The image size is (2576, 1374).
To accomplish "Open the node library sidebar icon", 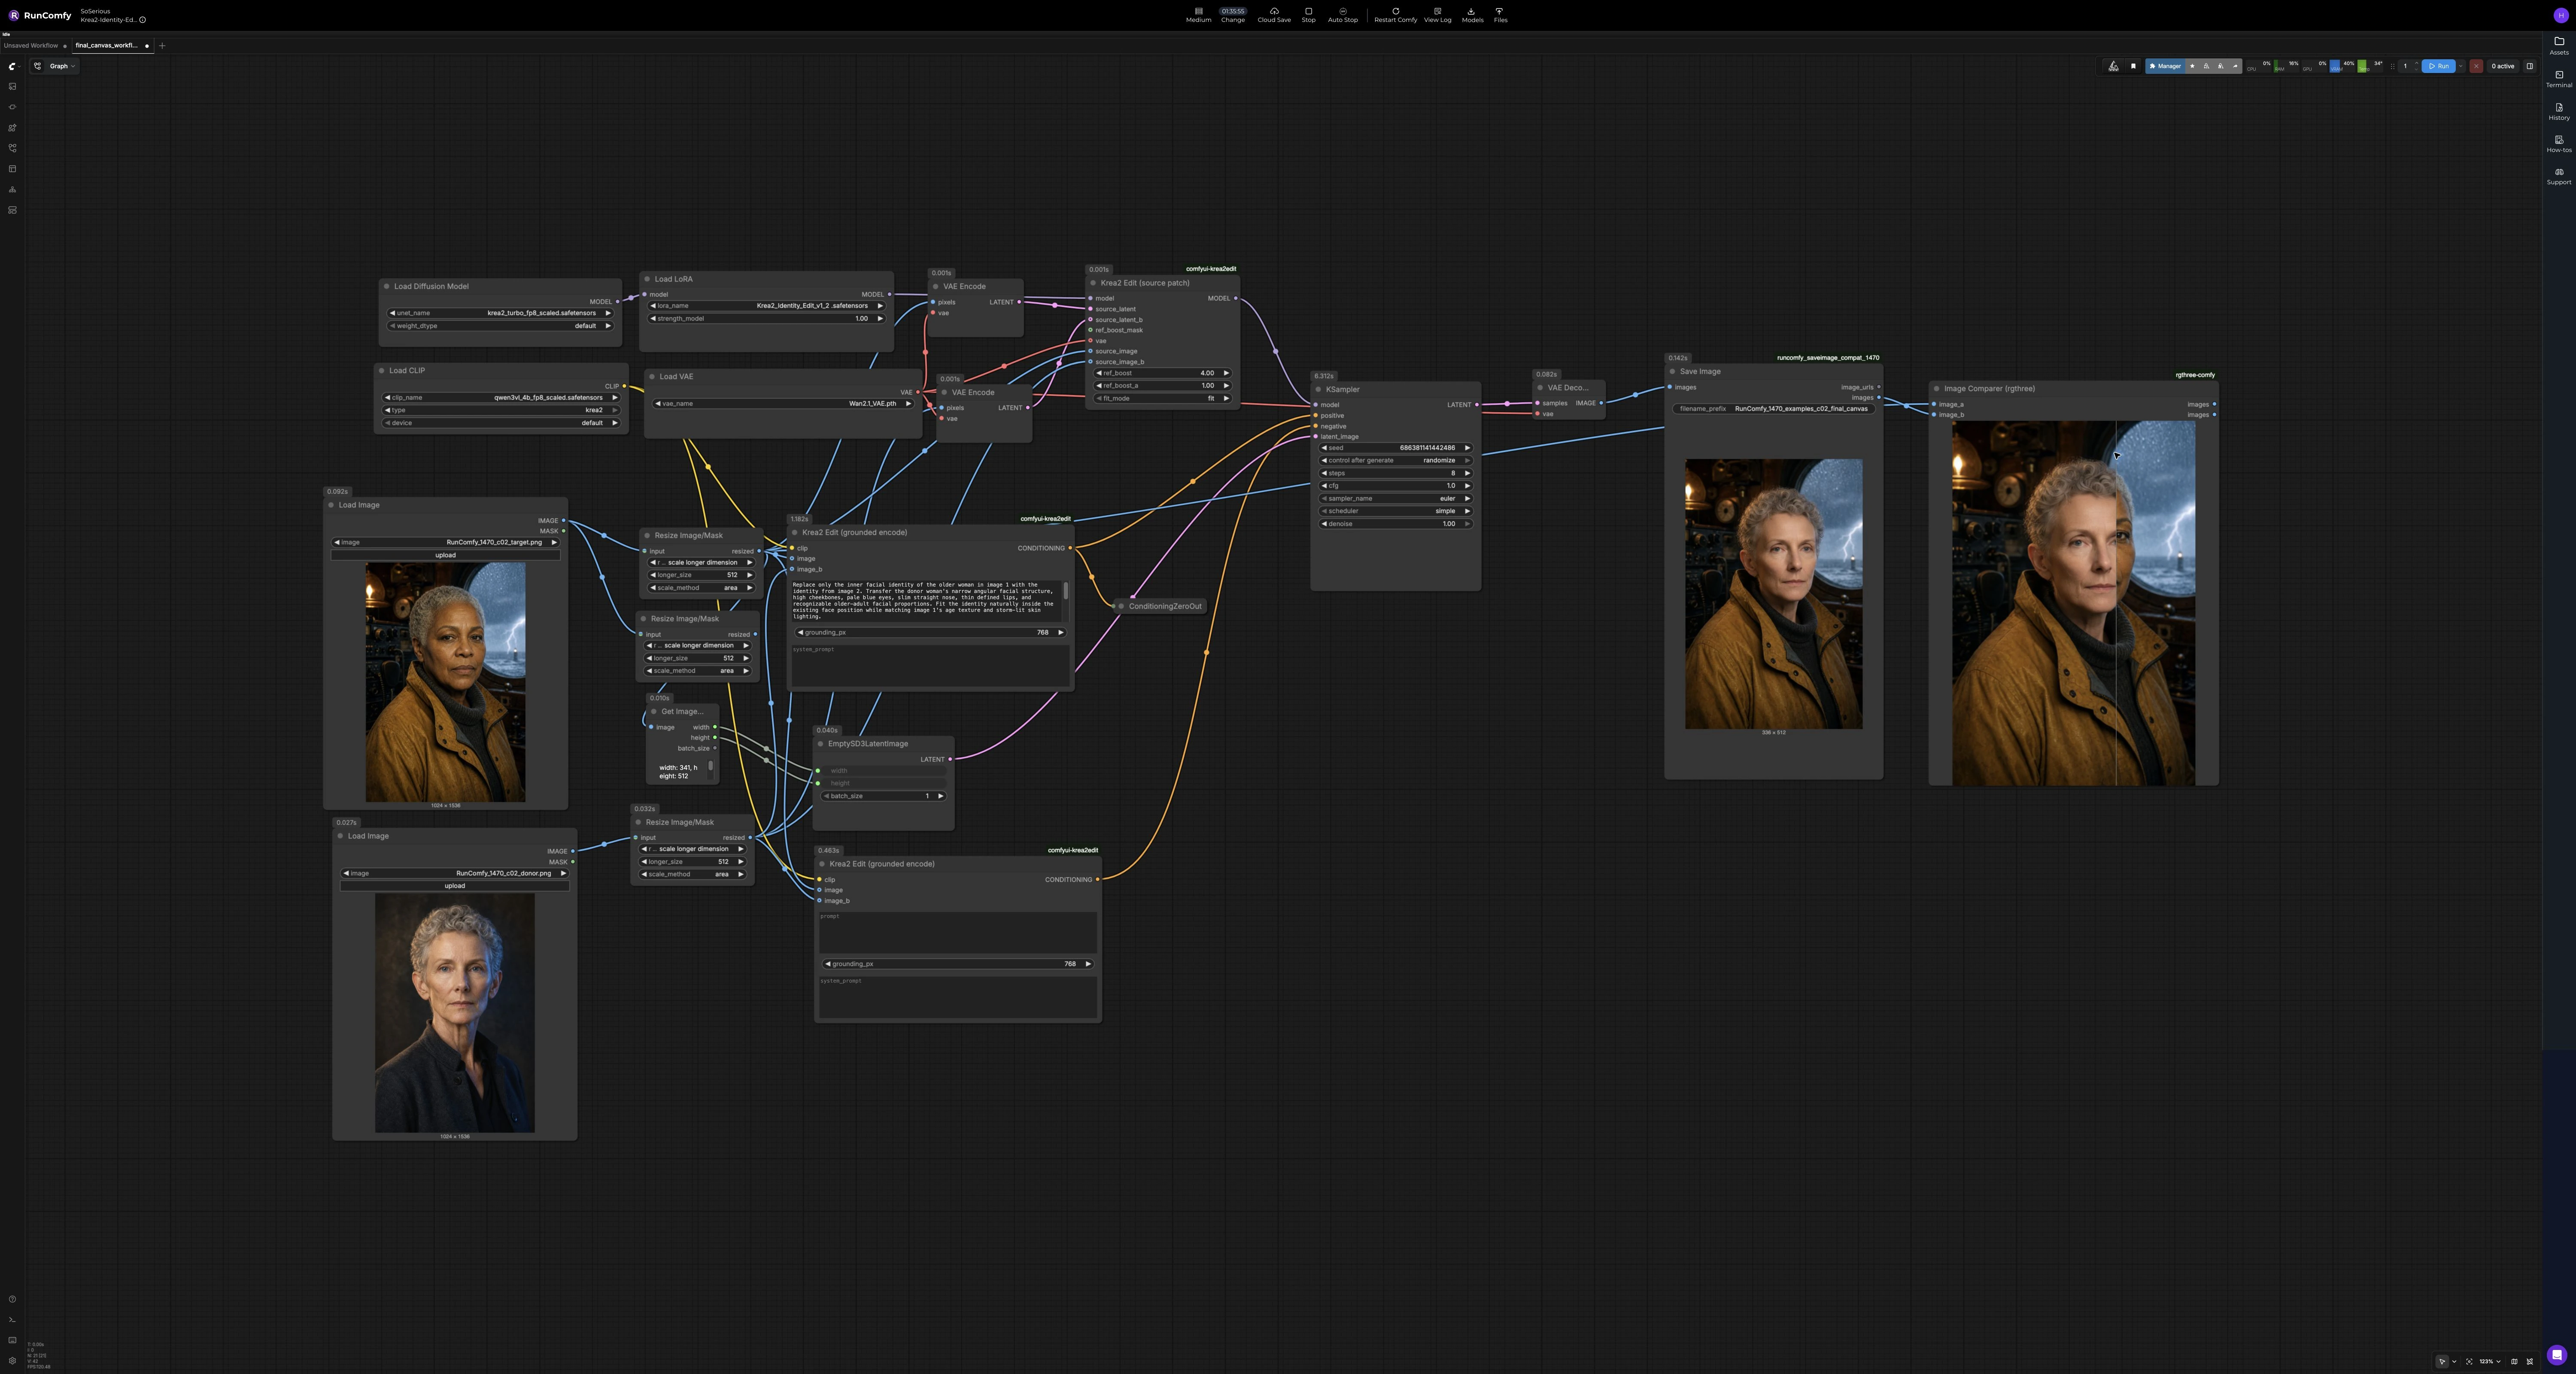I will tap(12, 107).
